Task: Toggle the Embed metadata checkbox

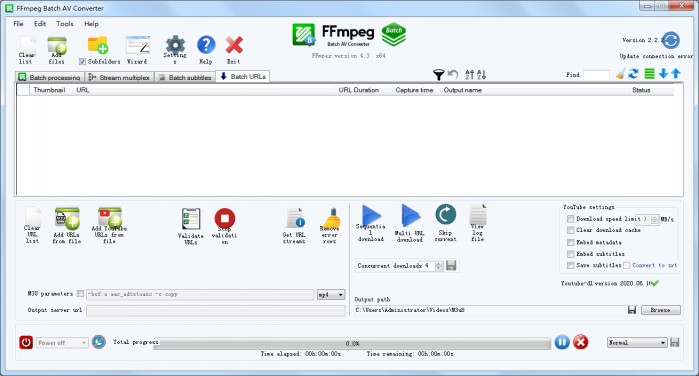Action: tap(570, 242)
